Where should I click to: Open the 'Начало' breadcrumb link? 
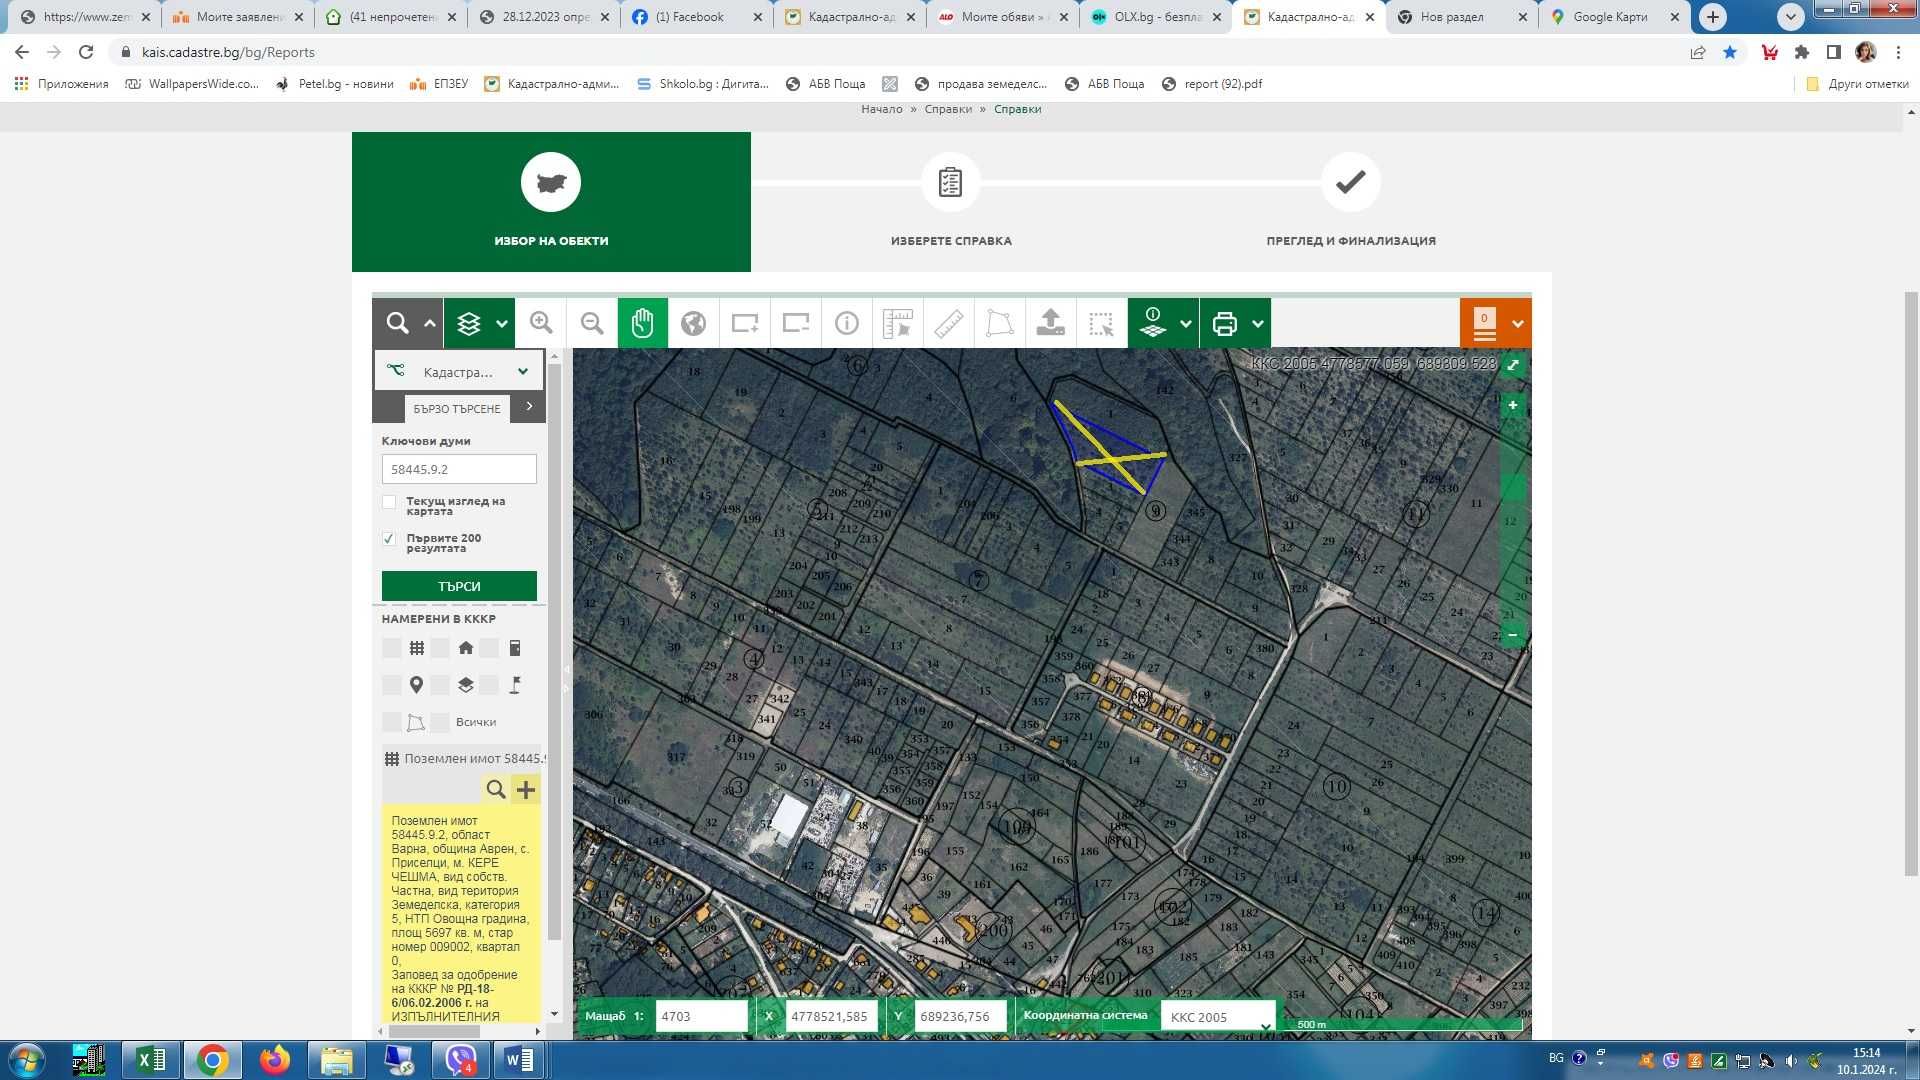pyautogui.click(x=882, y=109)
